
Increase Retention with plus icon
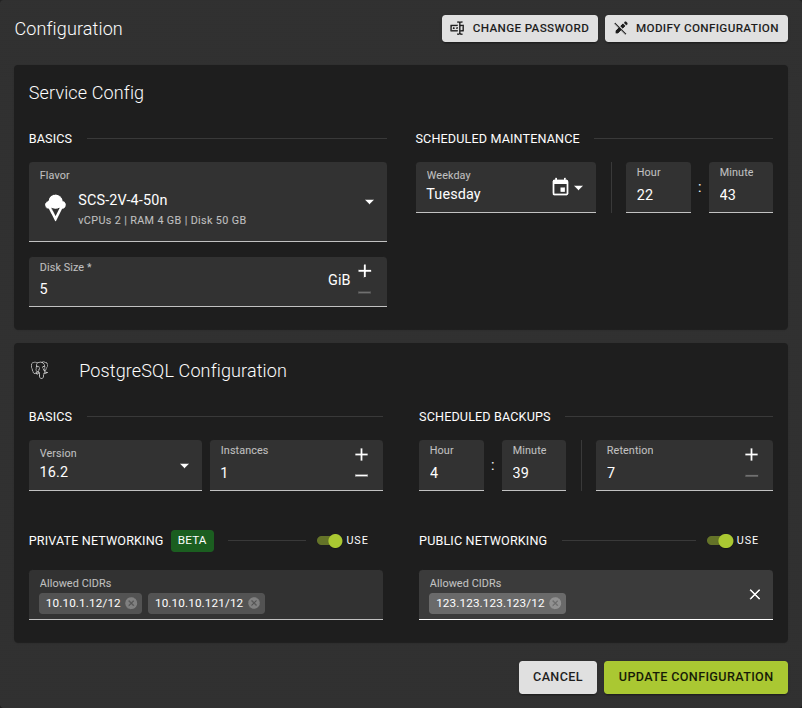click(751, 454)
